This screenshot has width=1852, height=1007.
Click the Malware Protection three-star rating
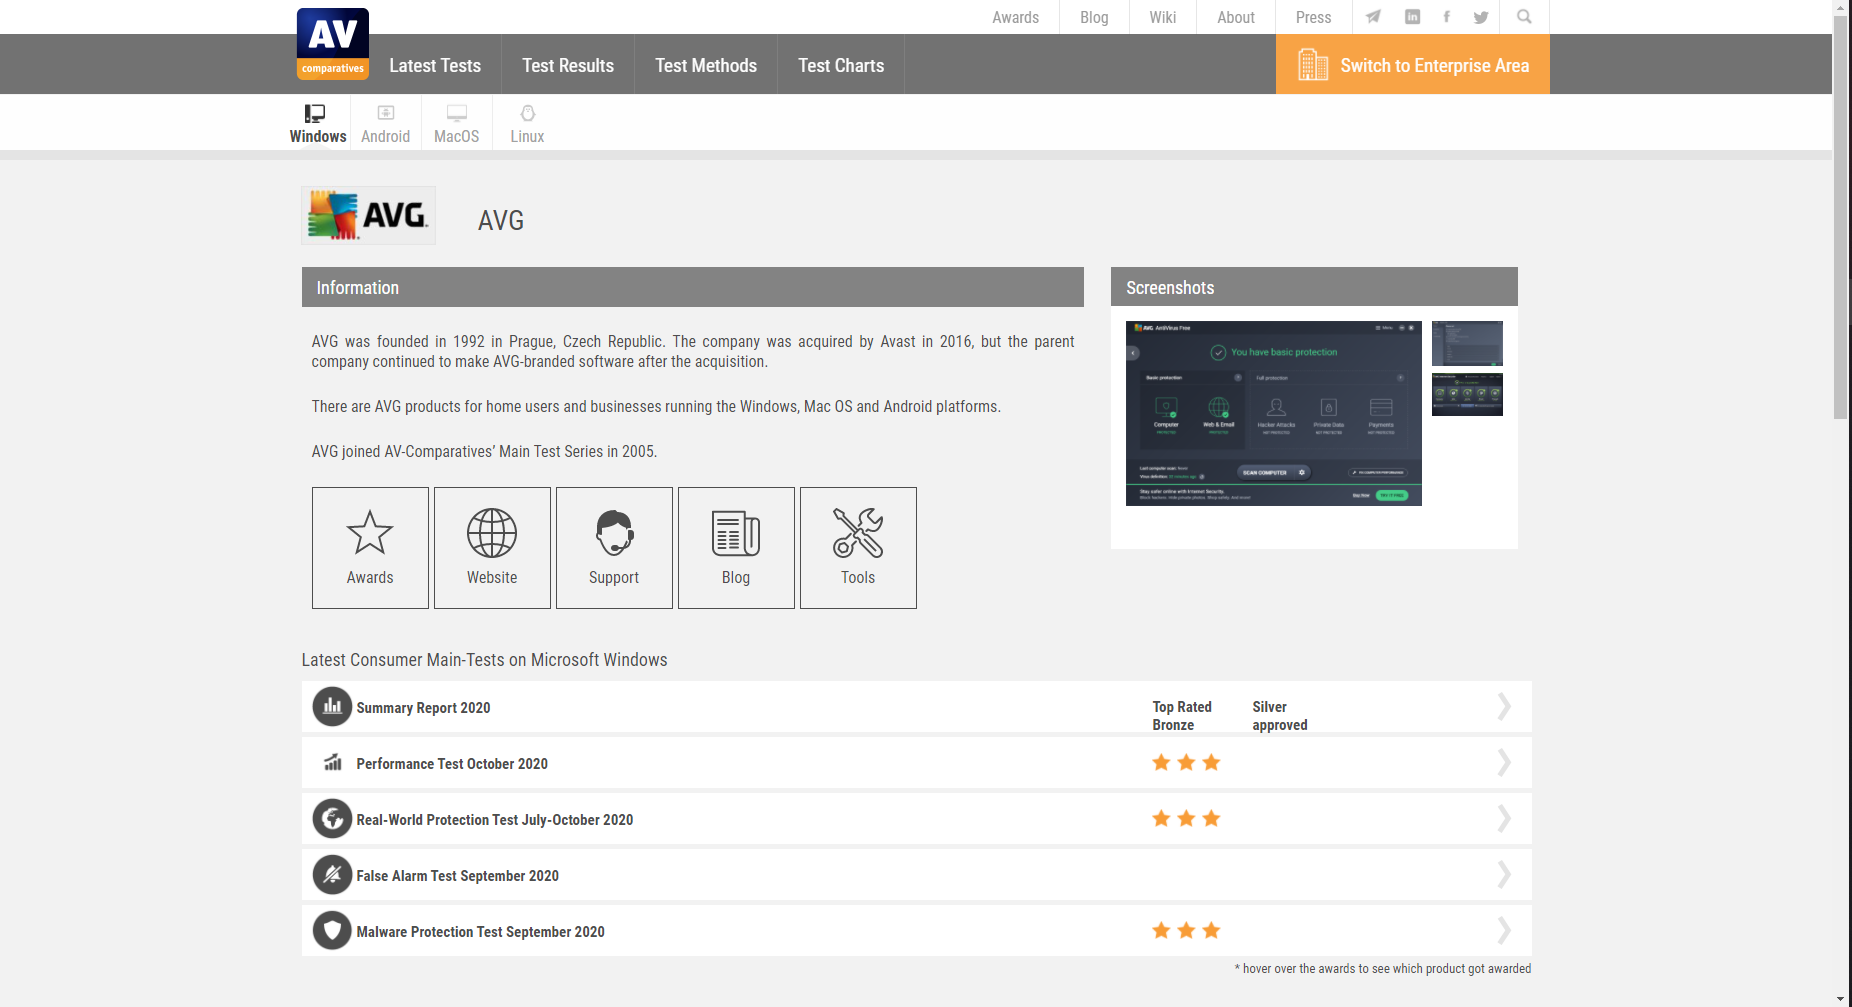(x=1186, y=931)
